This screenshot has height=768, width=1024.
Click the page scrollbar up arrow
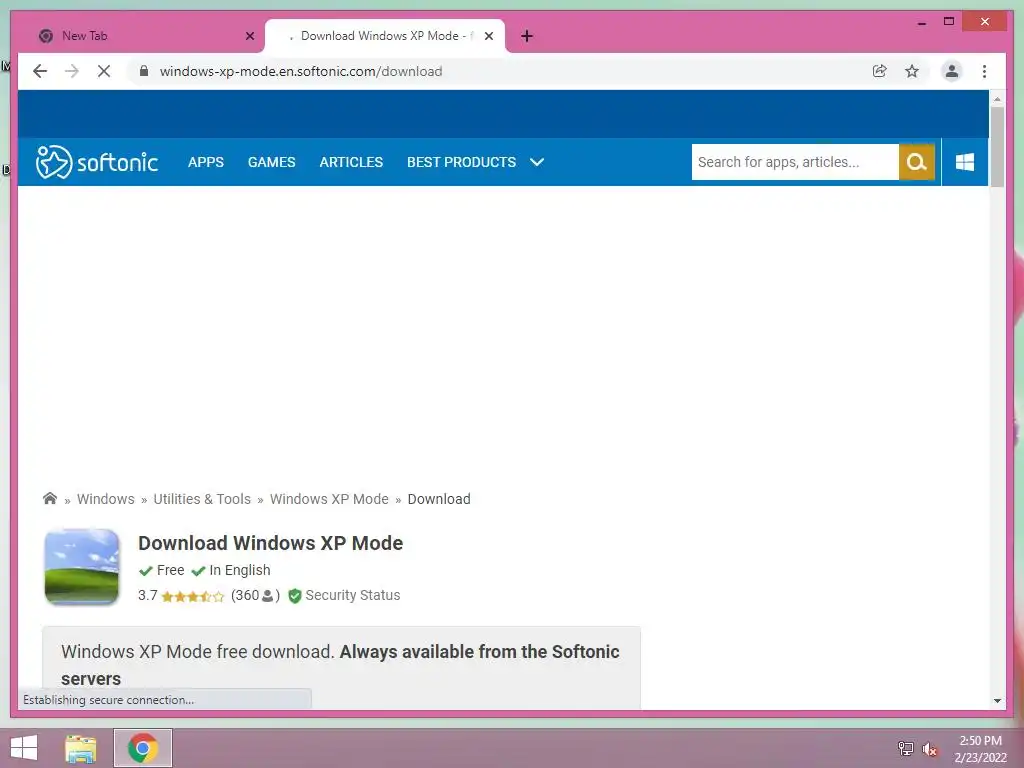coord(997,99)
